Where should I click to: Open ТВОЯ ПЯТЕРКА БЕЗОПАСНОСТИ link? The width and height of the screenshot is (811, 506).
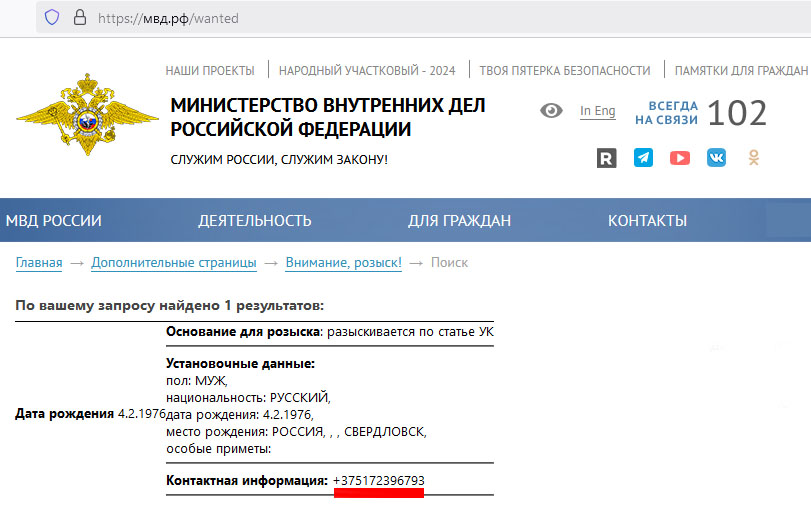tap(565, 70)
